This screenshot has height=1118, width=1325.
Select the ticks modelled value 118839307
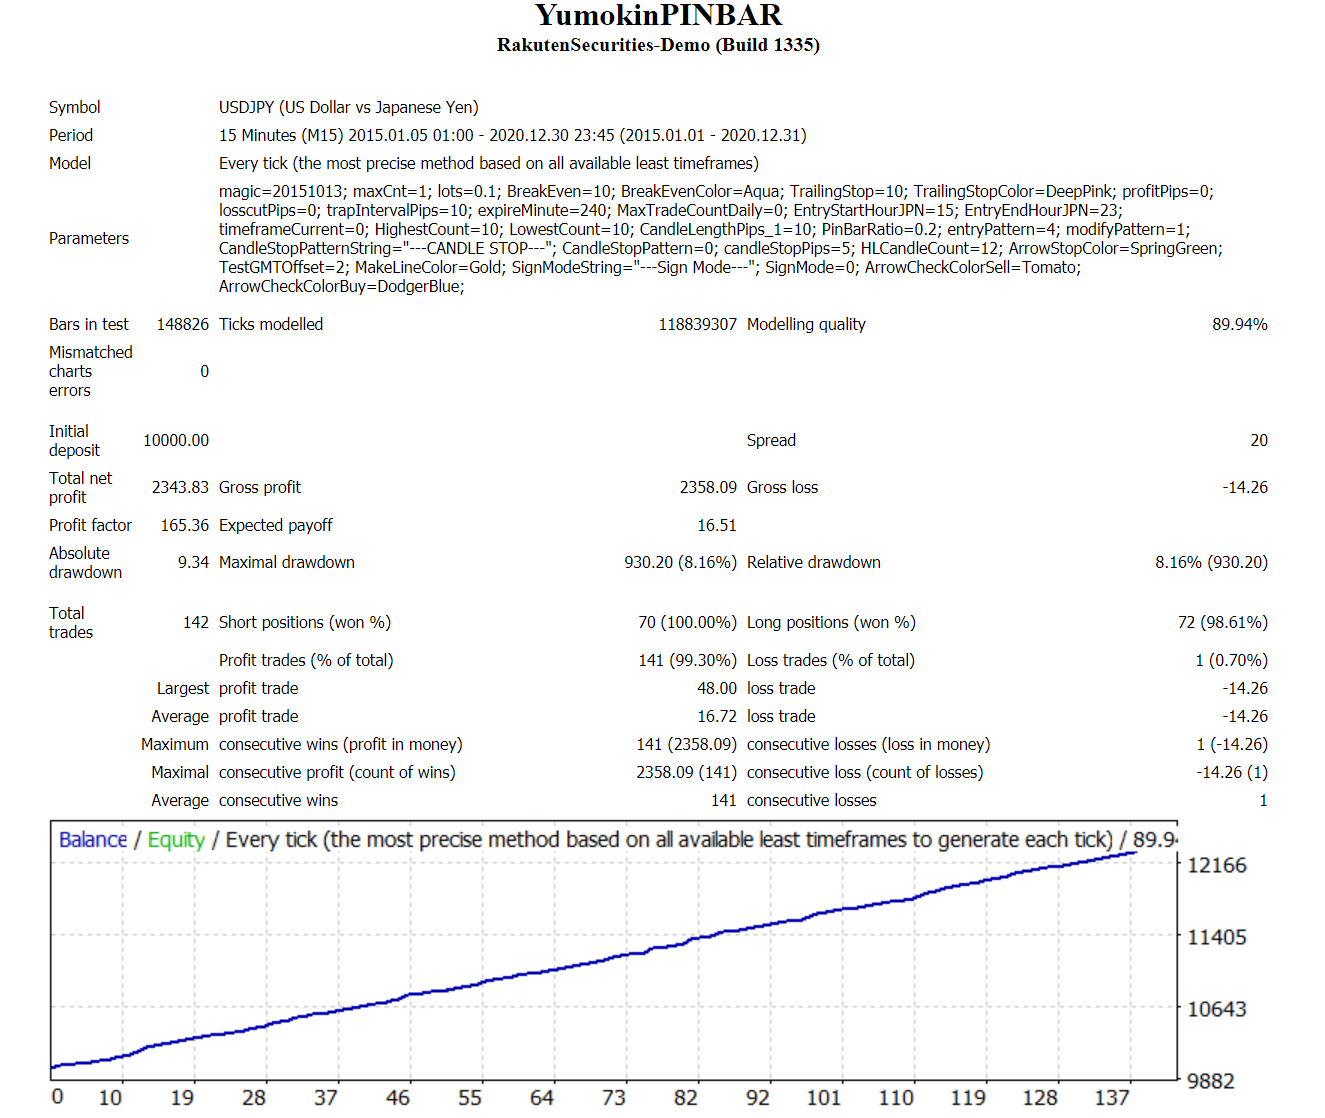tap(698, 324)
